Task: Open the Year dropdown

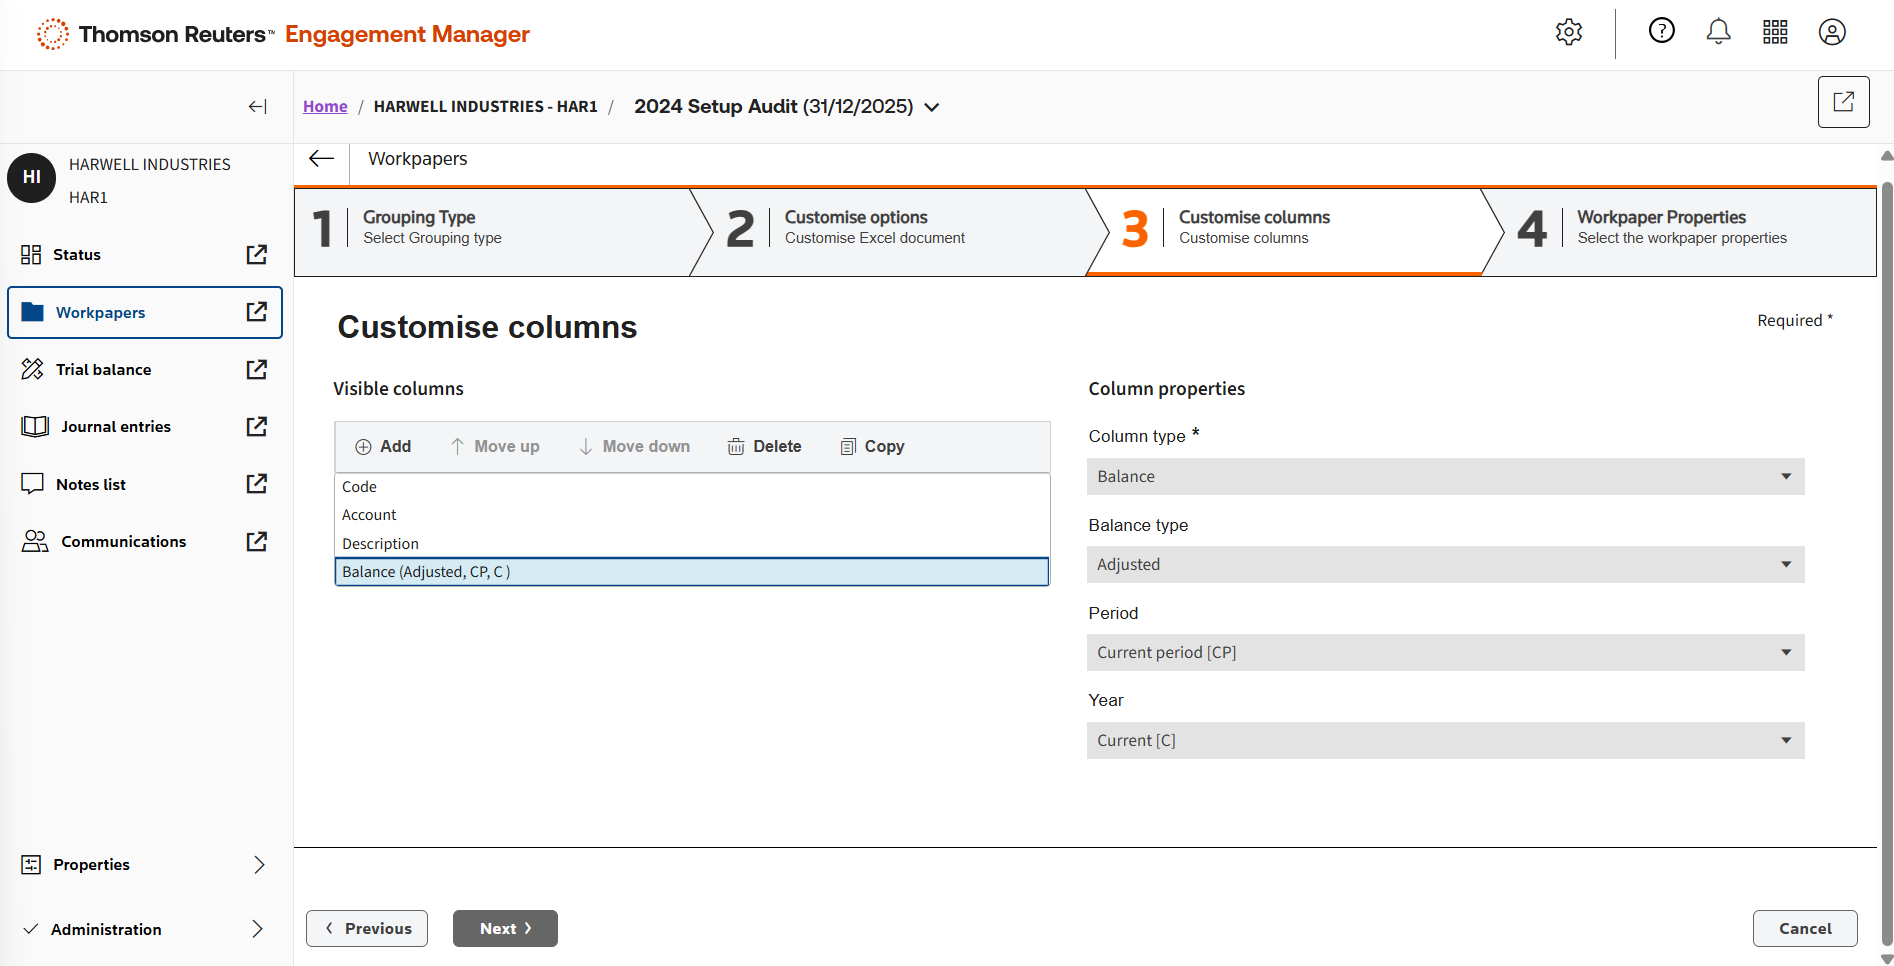Action: click(1445, 741)
